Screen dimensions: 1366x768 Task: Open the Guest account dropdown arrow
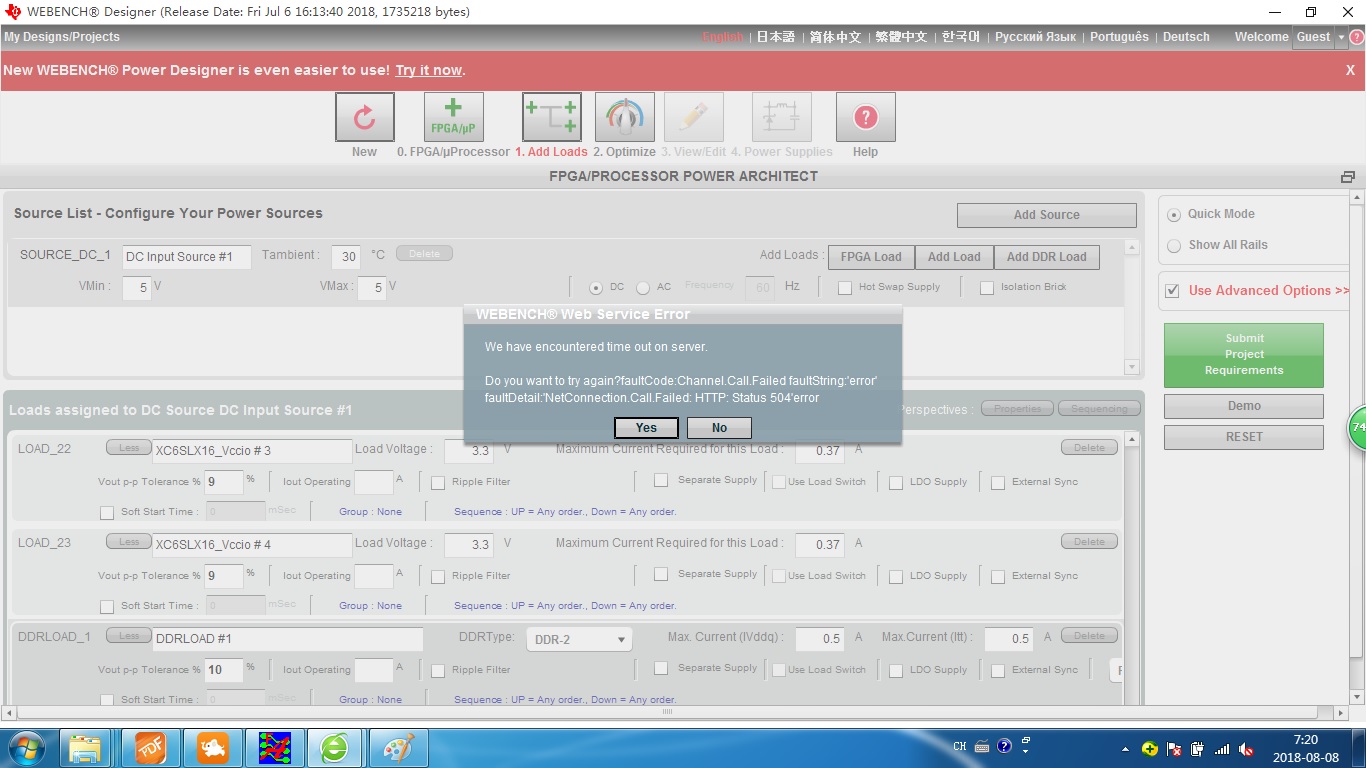point(1341,37)
